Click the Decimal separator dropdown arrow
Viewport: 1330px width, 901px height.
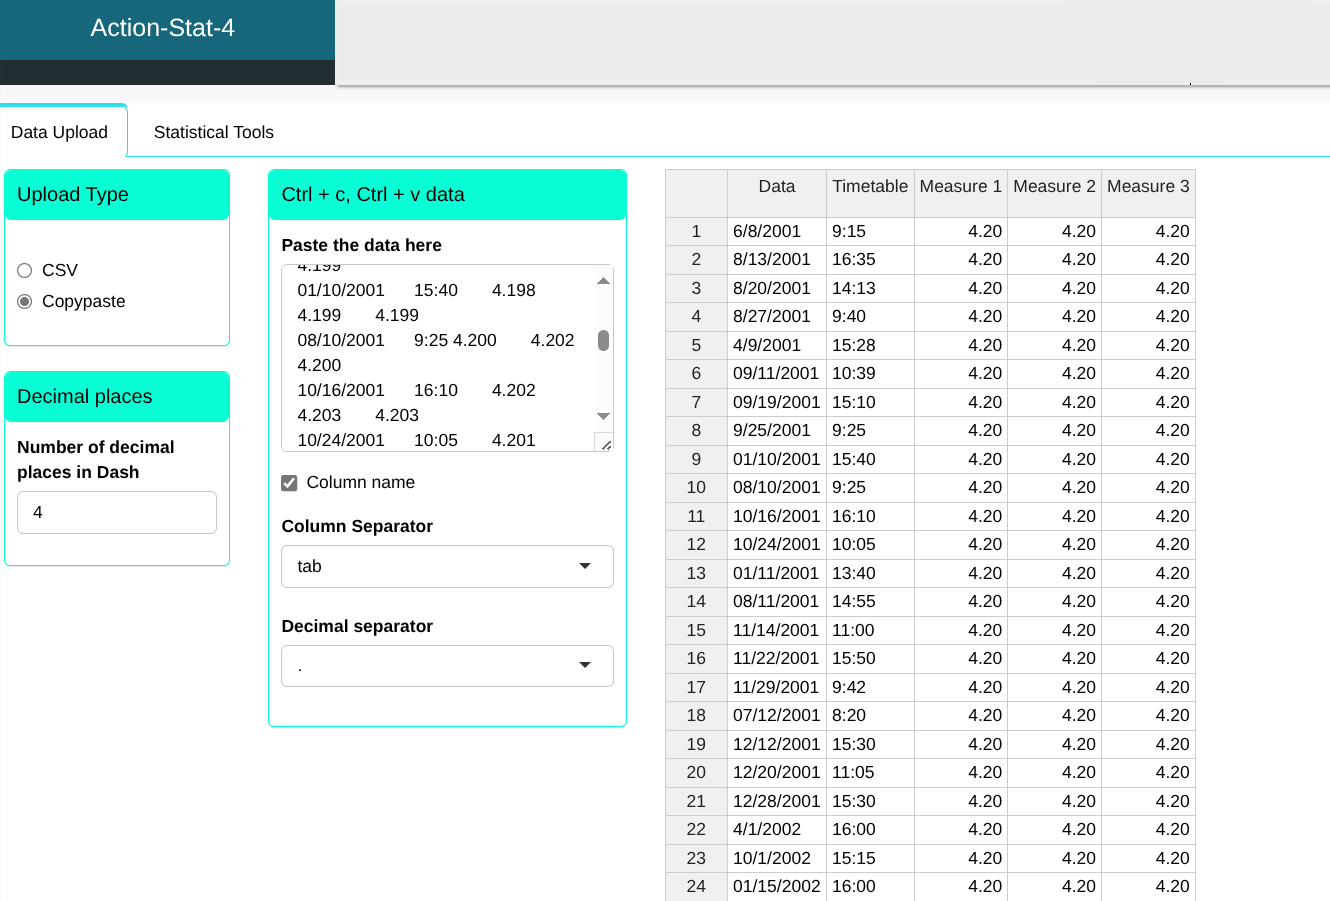pos(585,666)
